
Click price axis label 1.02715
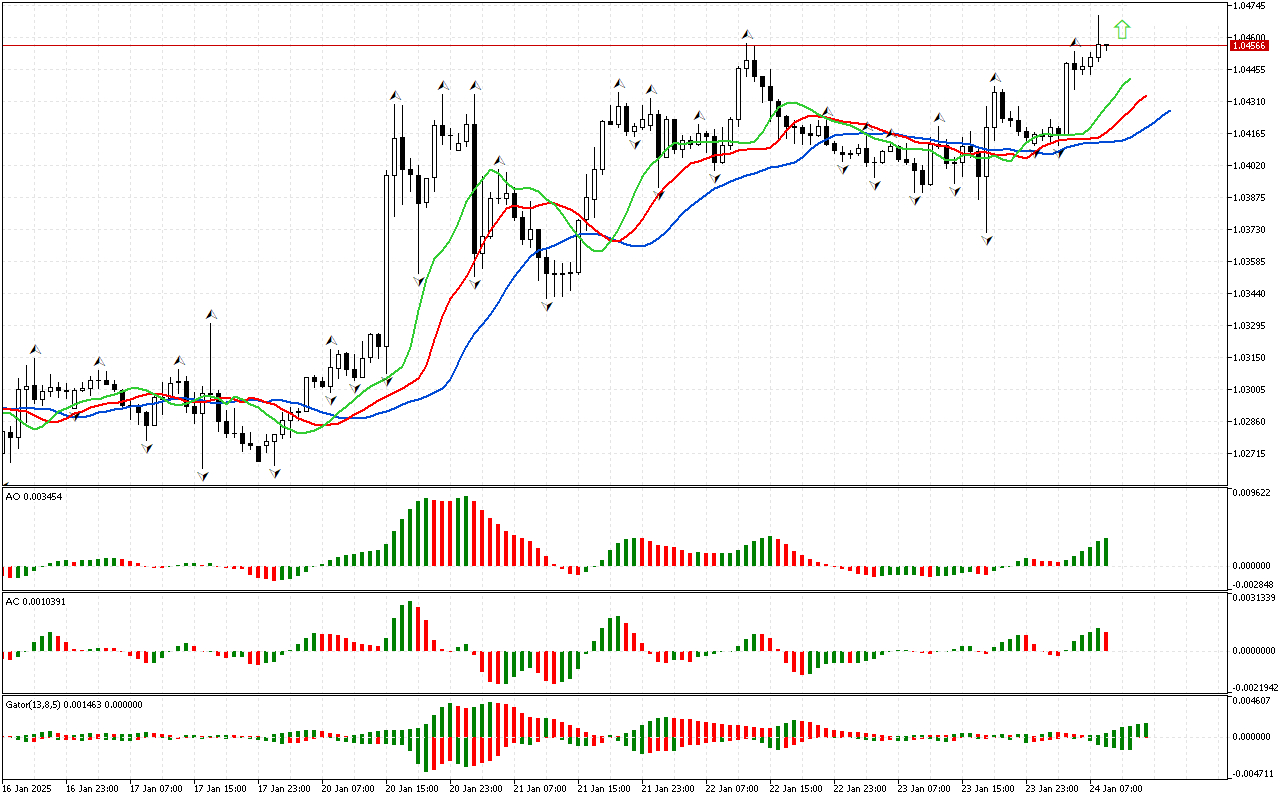(x=1250, y=454)
